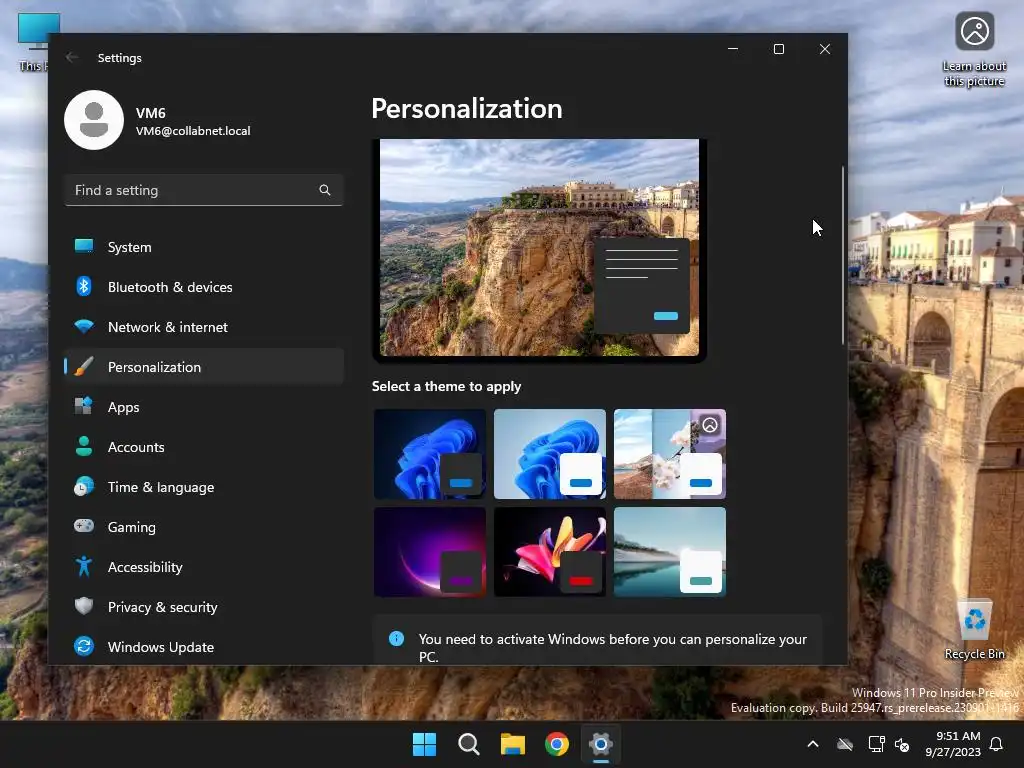The image size is (1024, 768).
Task: Select the This PC desktop icon
Action: click(x=33, y=42)
